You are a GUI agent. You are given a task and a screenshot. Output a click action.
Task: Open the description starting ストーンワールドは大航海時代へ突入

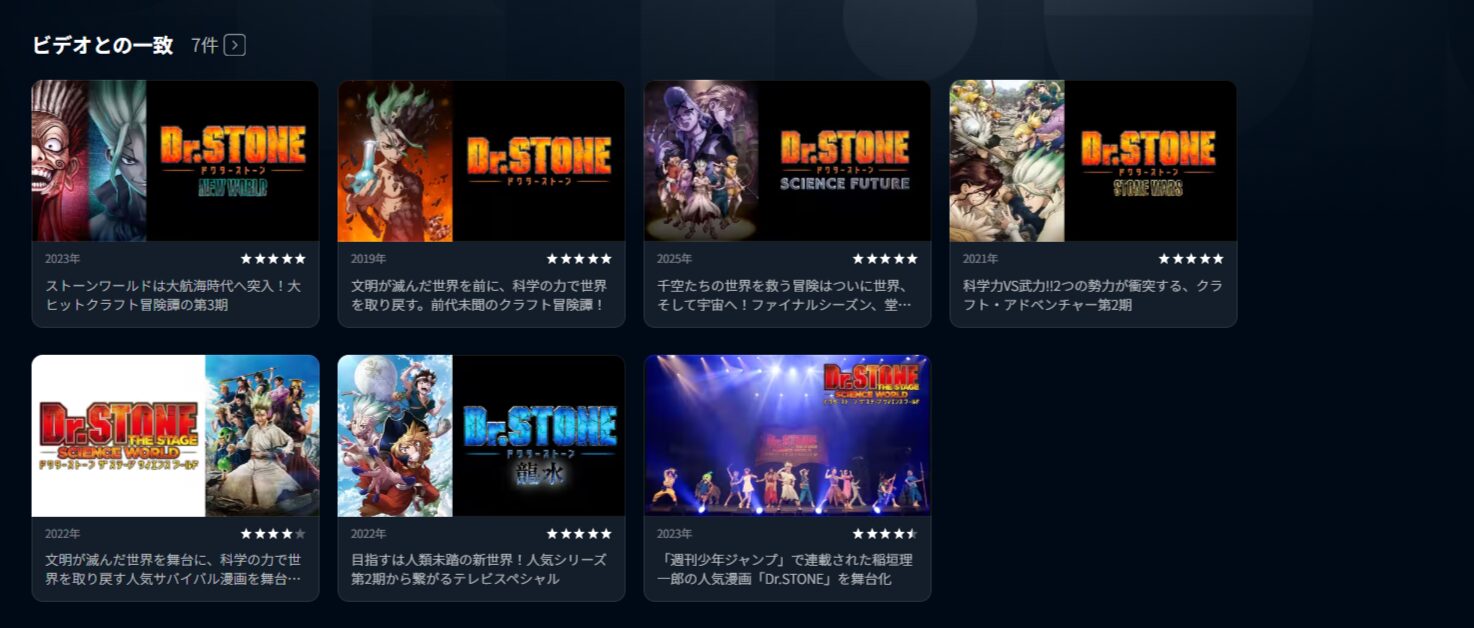[174, 295]
